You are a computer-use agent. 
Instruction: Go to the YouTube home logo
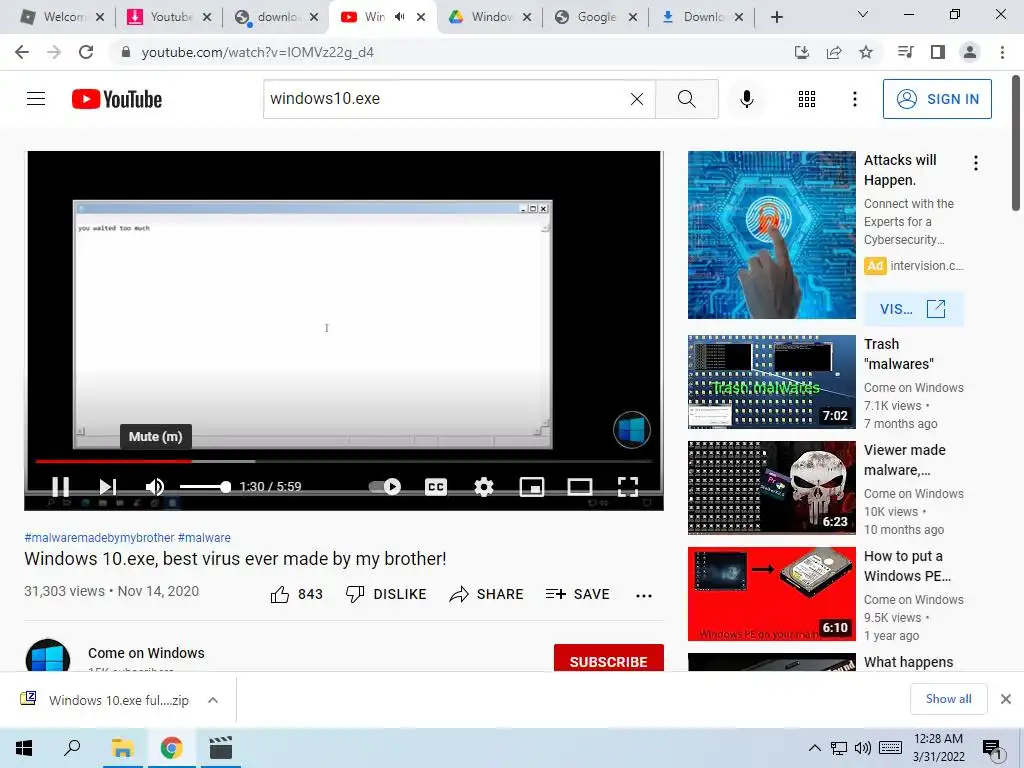pos(117,99)
